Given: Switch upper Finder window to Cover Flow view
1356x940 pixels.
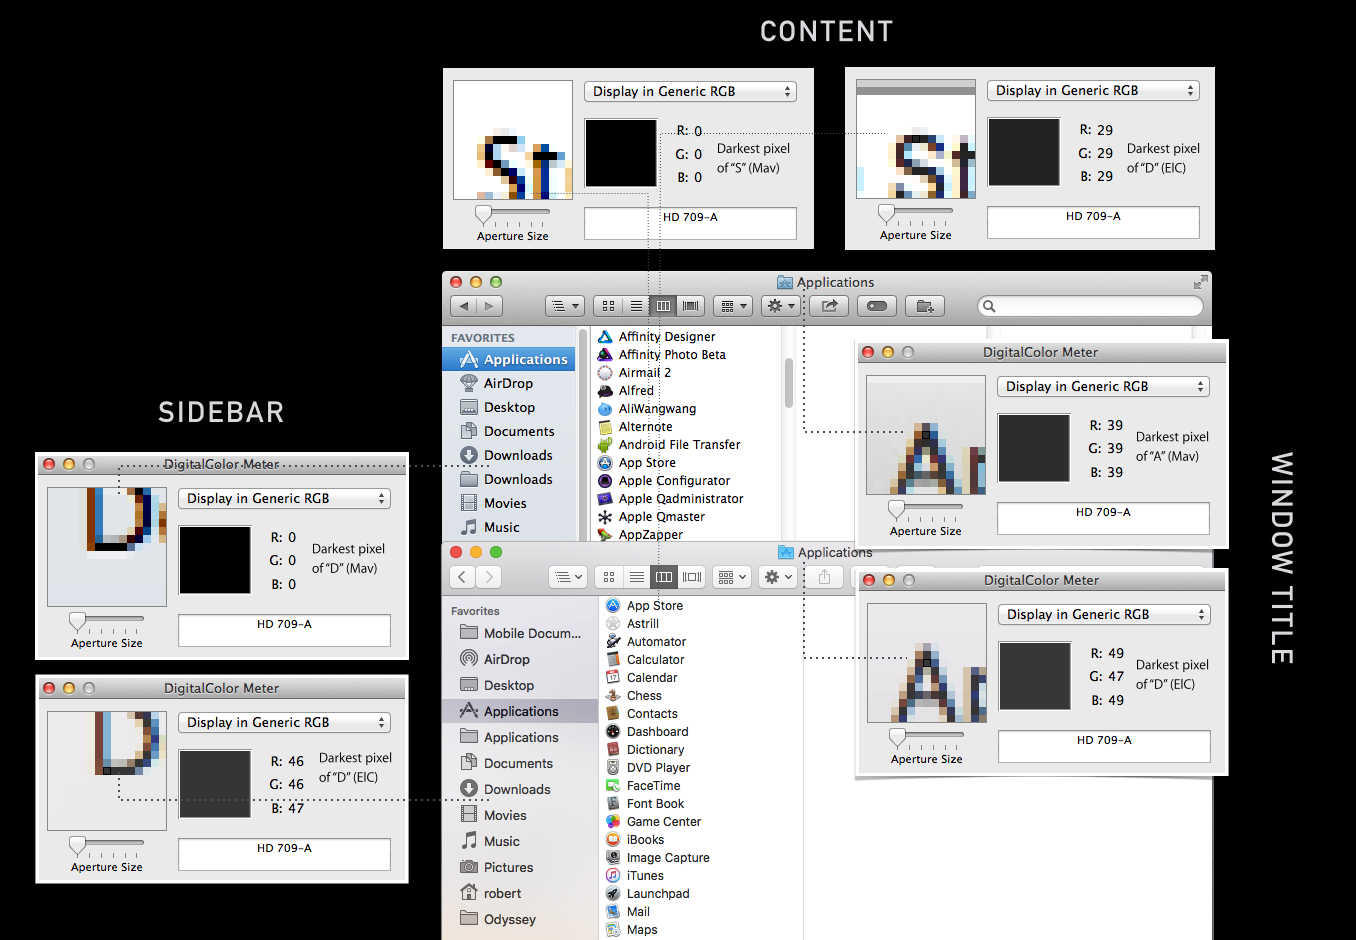Looking at the screenshot, I should click(691, 306).
